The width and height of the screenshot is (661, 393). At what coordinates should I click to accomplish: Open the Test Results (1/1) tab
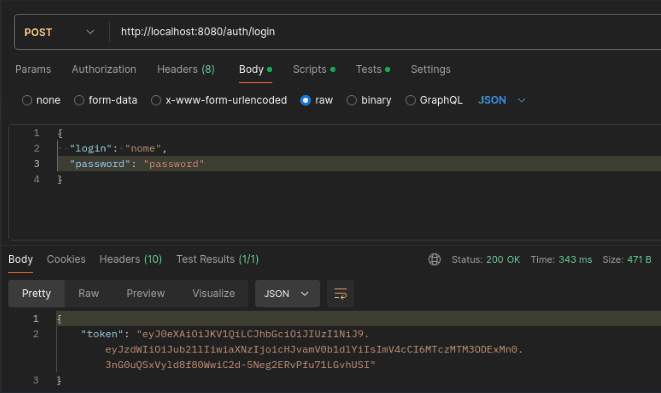(218, 259)
